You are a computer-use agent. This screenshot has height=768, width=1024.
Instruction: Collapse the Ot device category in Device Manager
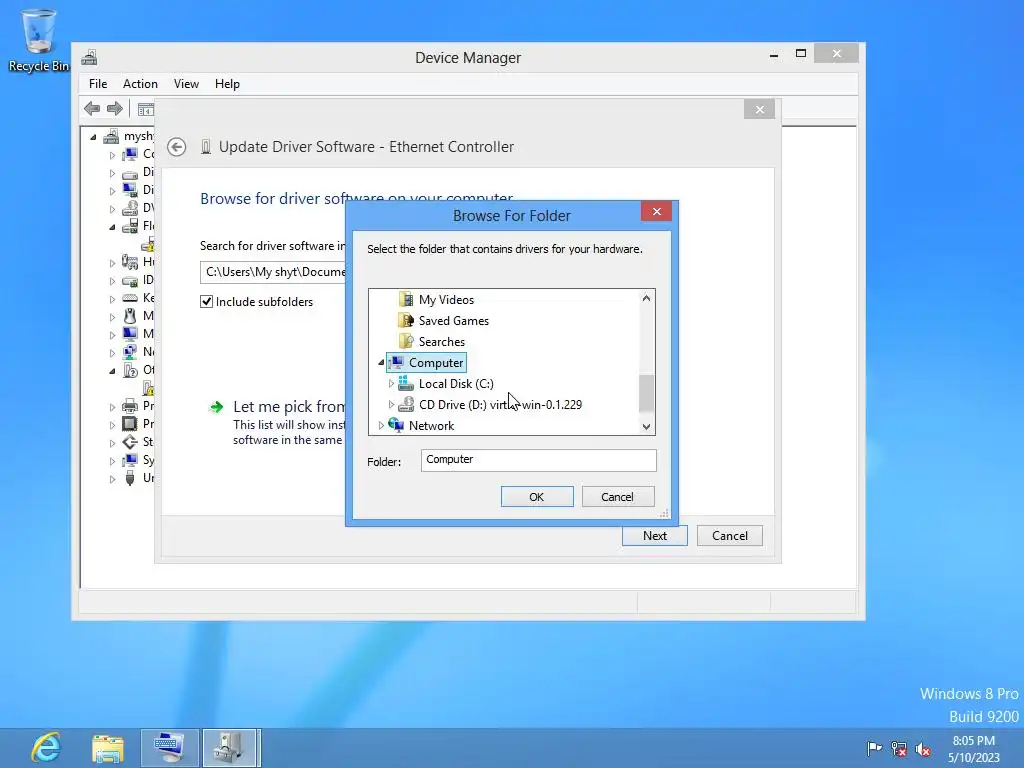(x=112, y=370)
